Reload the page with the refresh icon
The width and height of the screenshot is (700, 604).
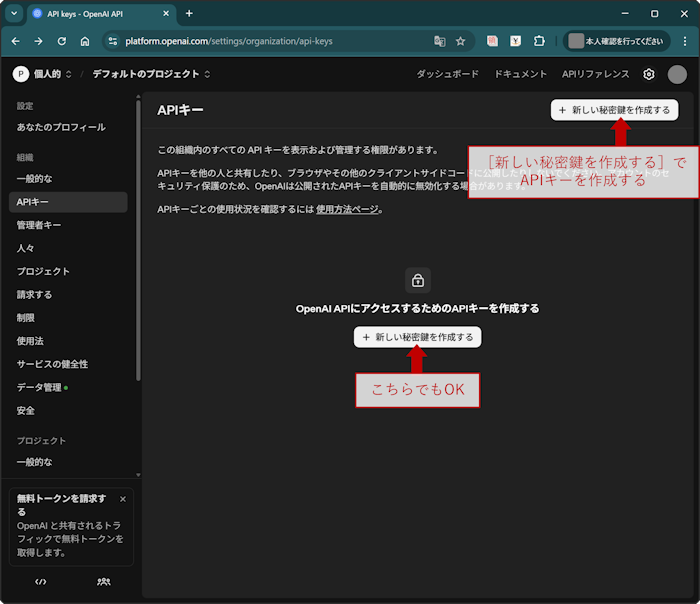[x=62, y=41]
